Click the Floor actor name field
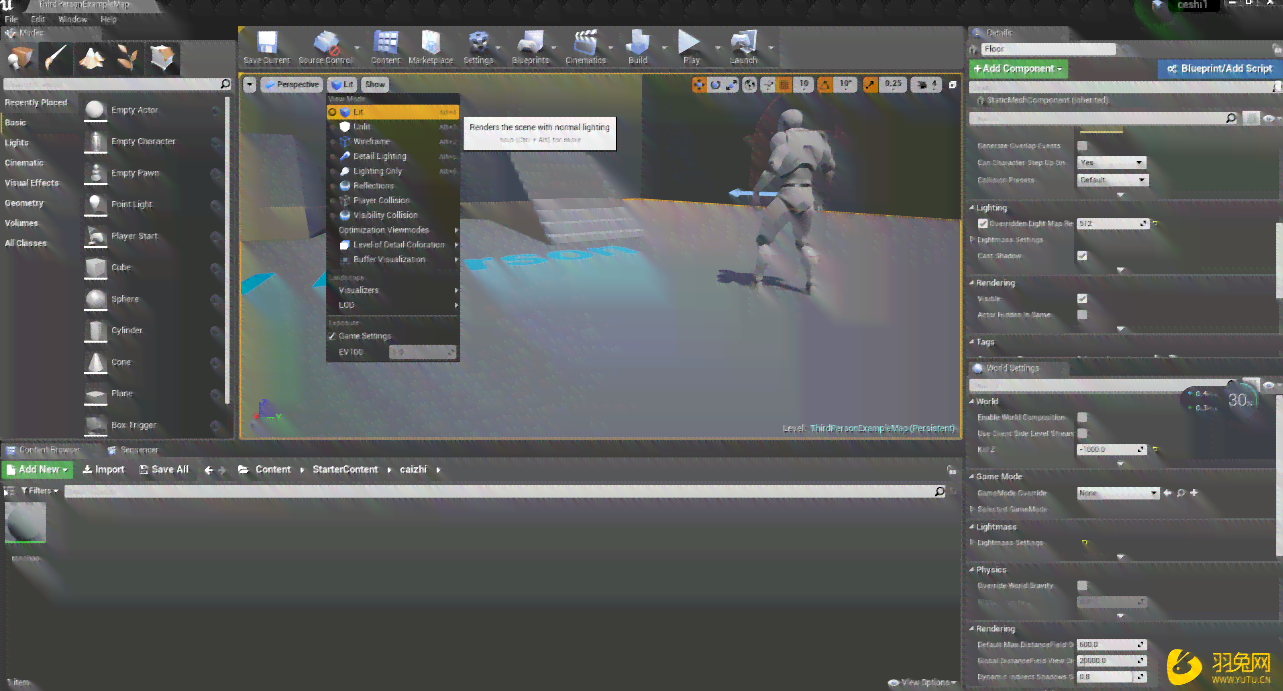The image size is (1283, 691). coord(1047,49)
